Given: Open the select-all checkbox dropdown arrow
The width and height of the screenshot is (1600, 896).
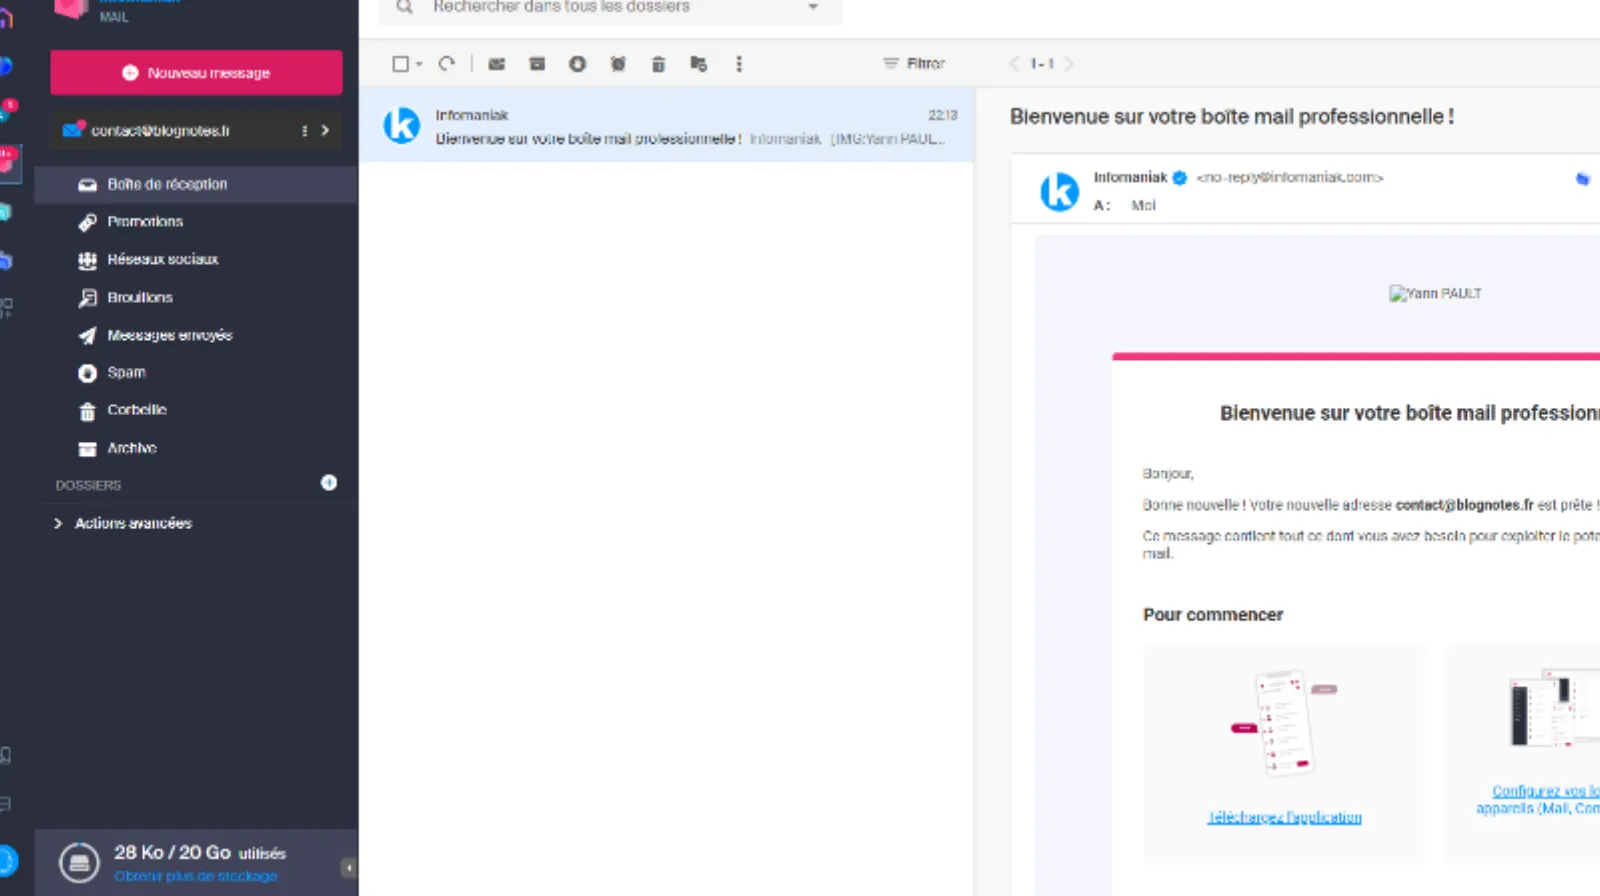Looking at the screenshot, I should (419, 64).
